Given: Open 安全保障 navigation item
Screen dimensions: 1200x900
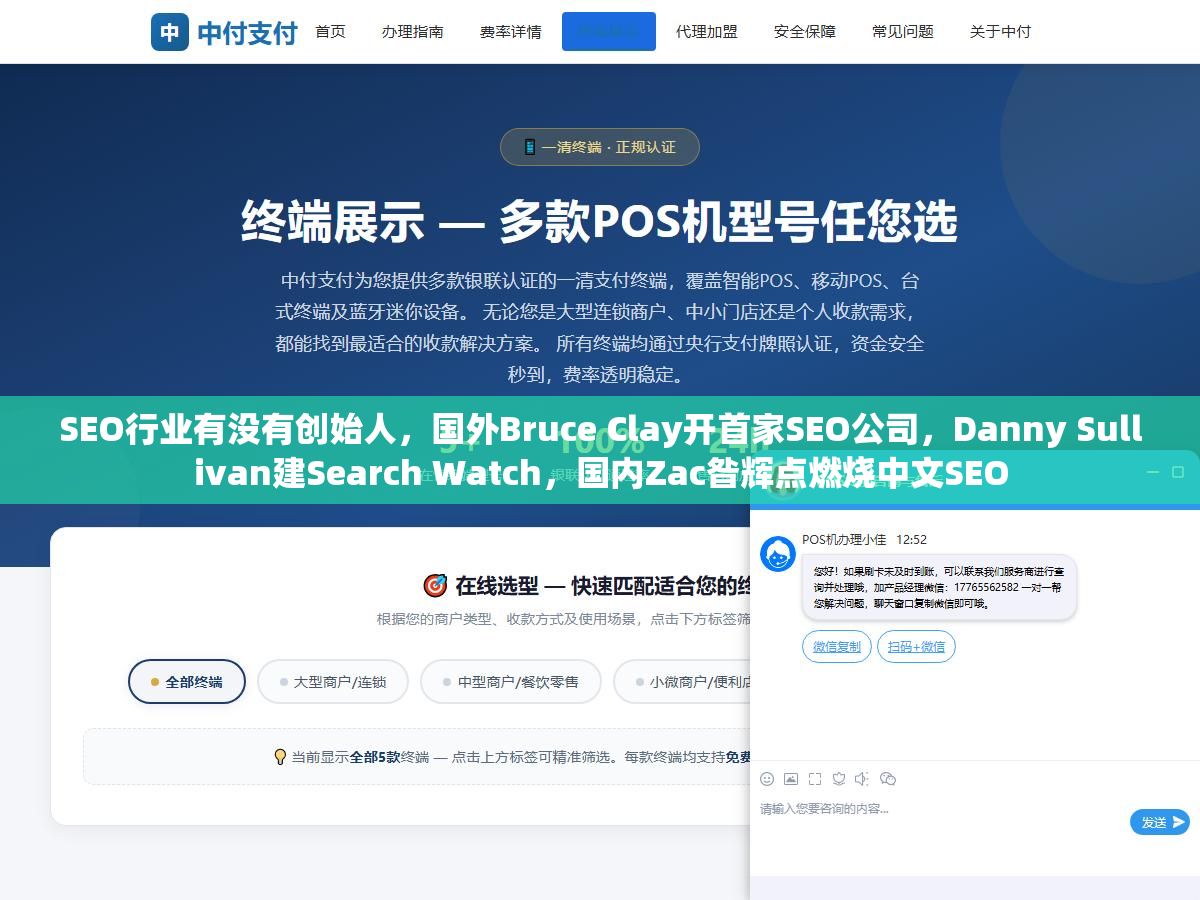Looking at the screenshot, I should tap(804, 32).
